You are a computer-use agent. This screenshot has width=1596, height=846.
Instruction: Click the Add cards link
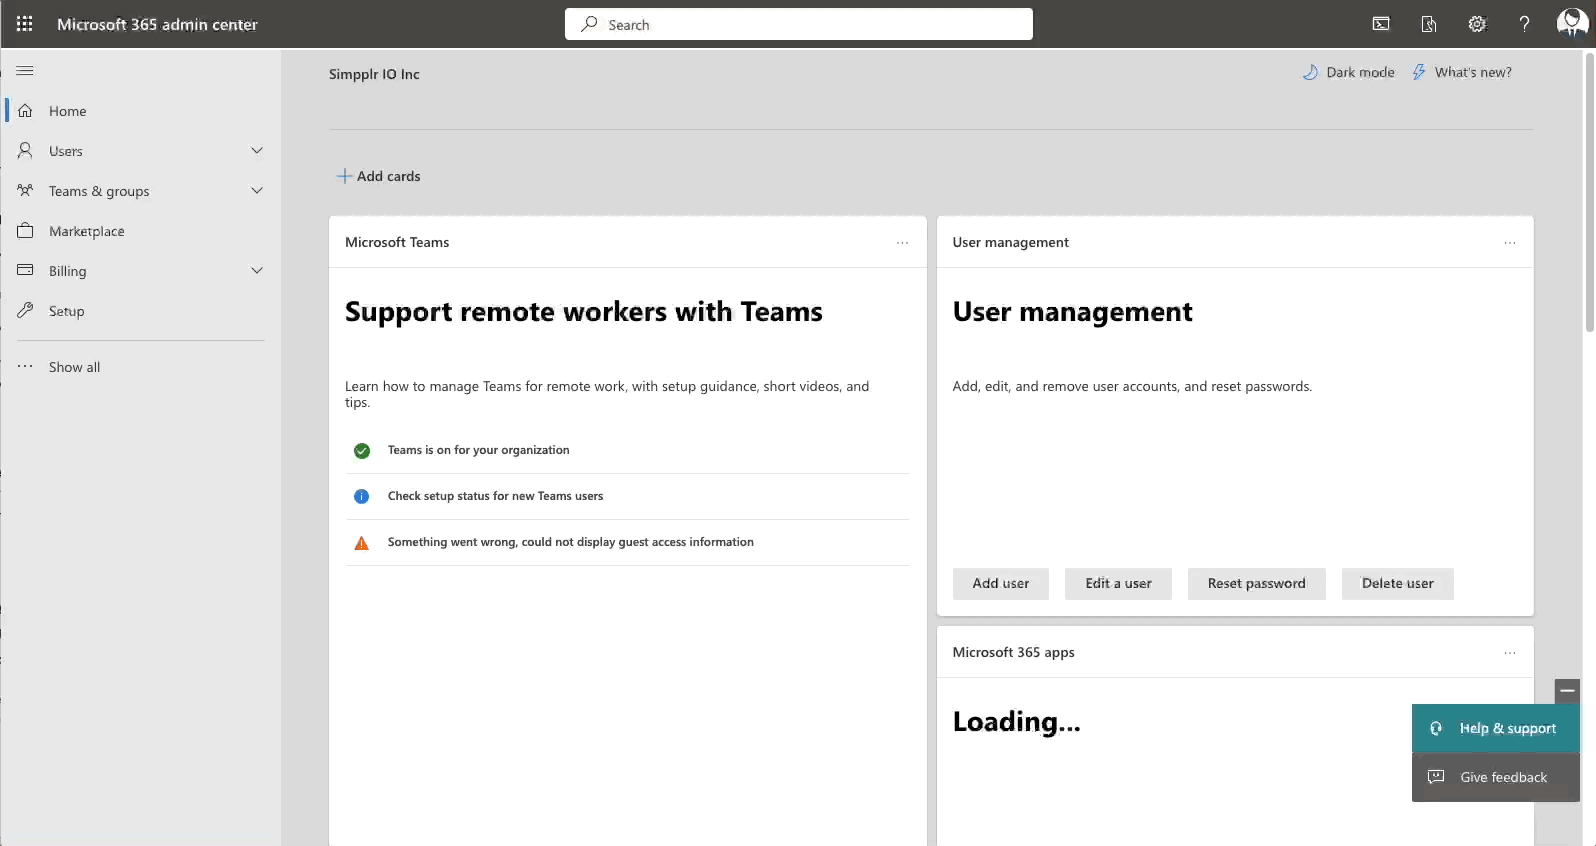[379, 176]
